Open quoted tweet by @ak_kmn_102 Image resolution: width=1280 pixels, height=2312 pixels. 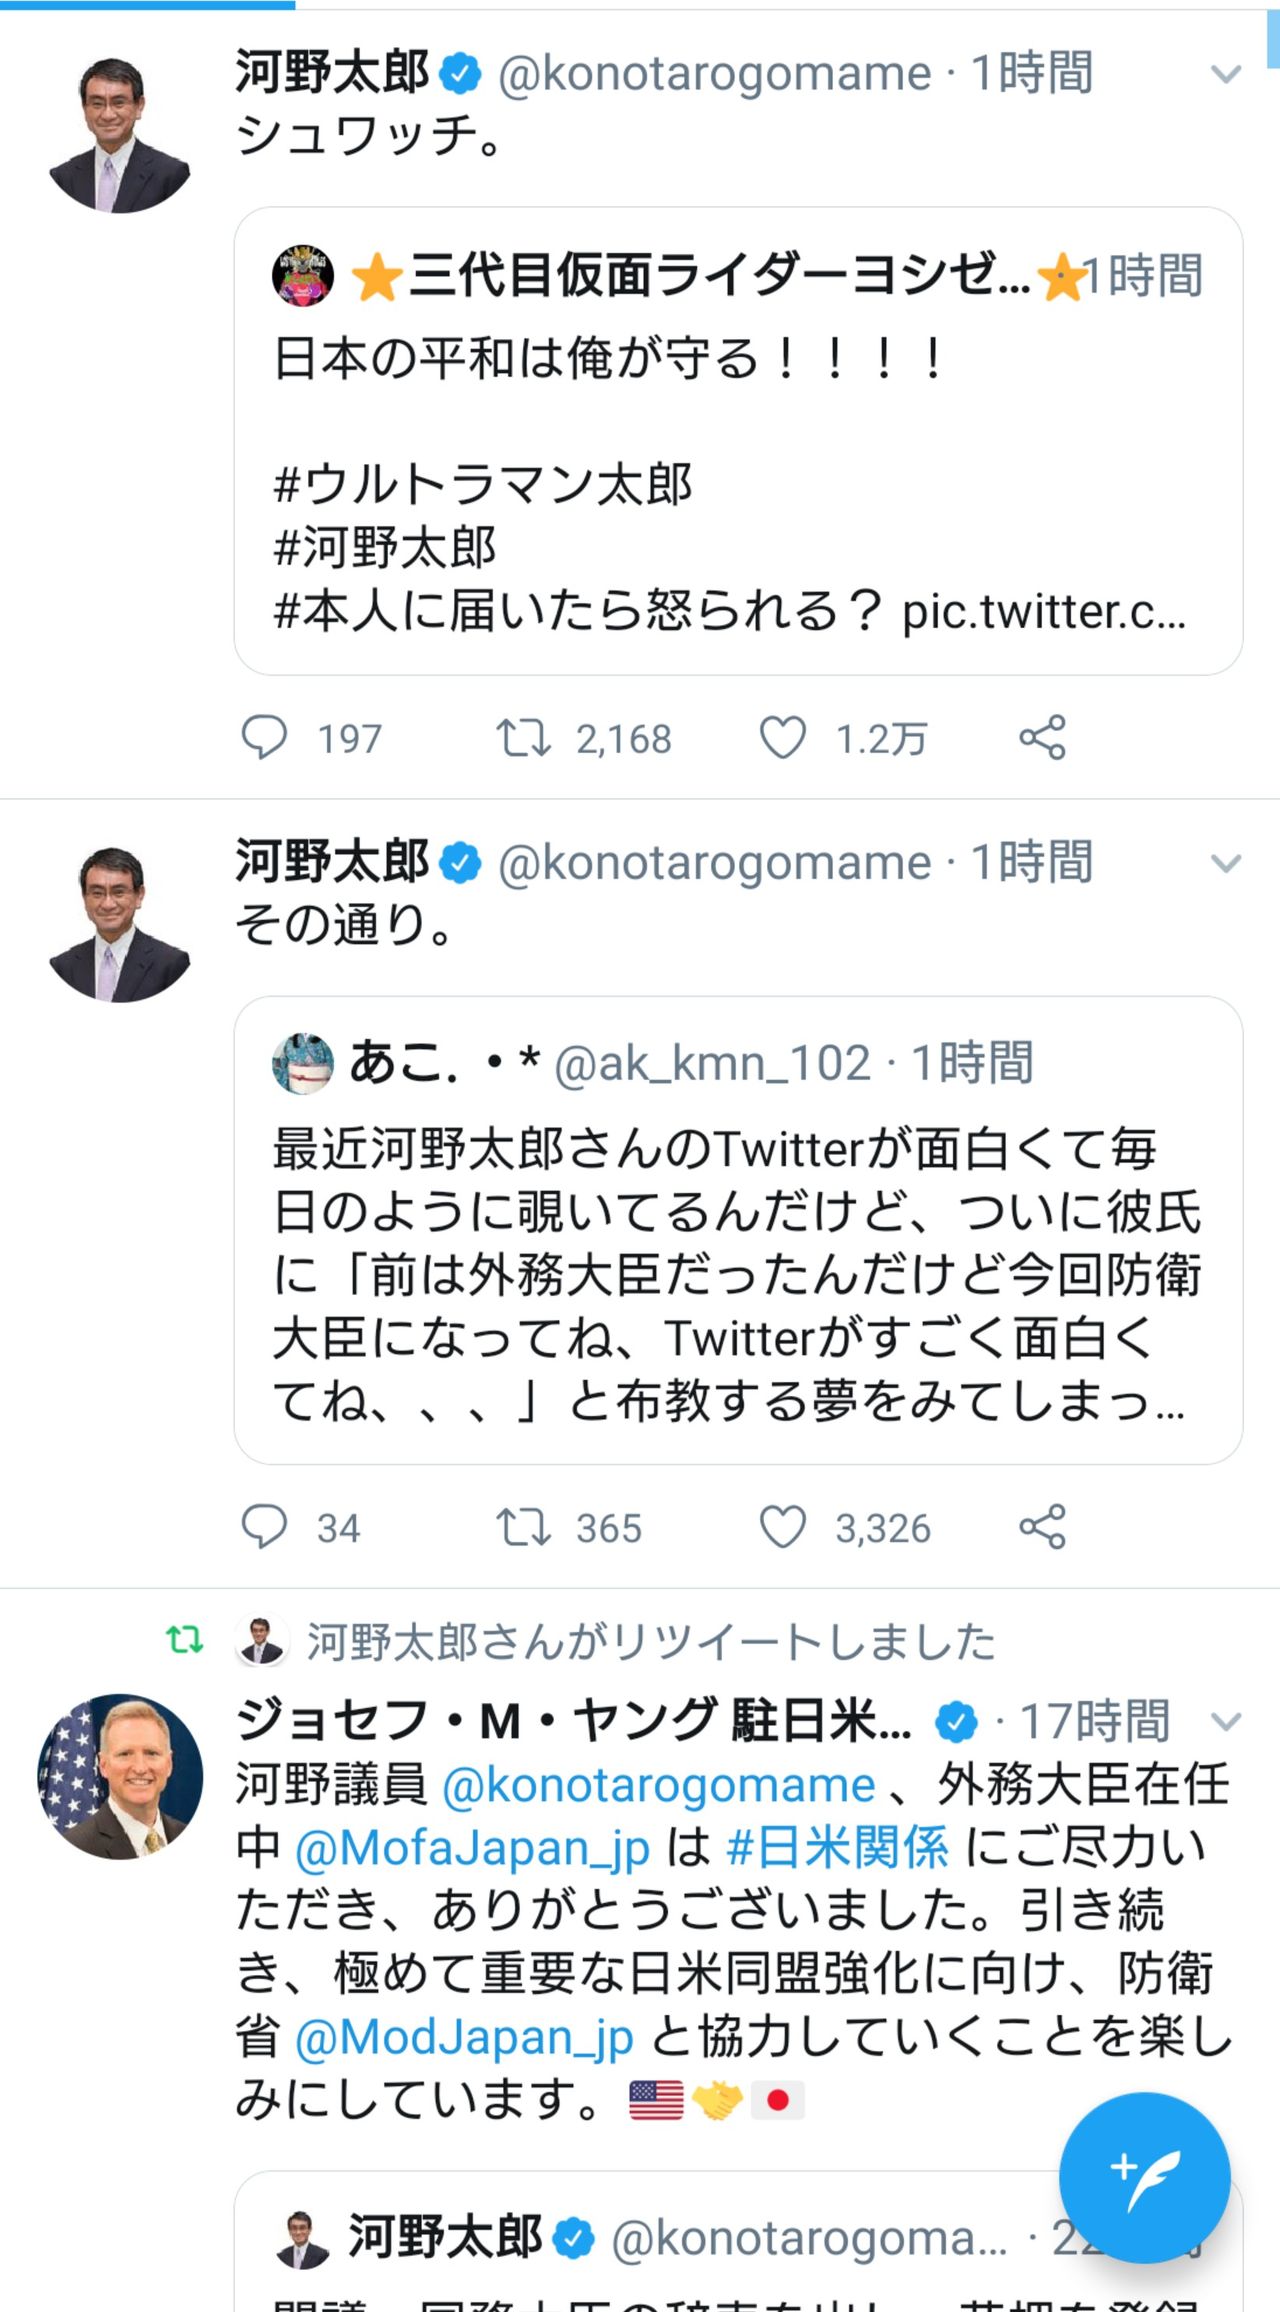coord(738,1230)
